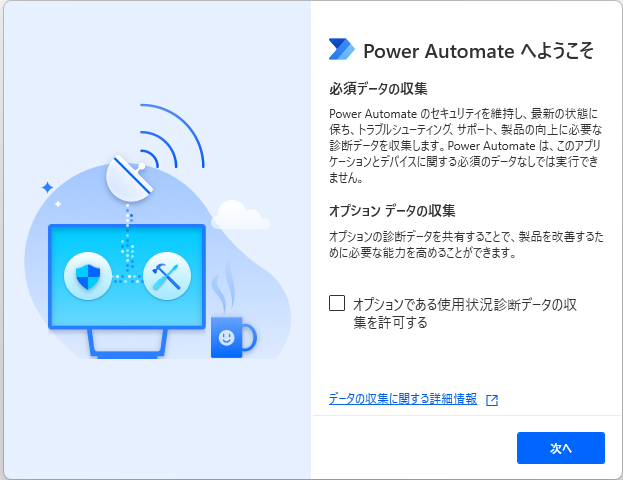Click the monitor stand in illustration
This screenshot has width=623, height=480.
(127, 343)
